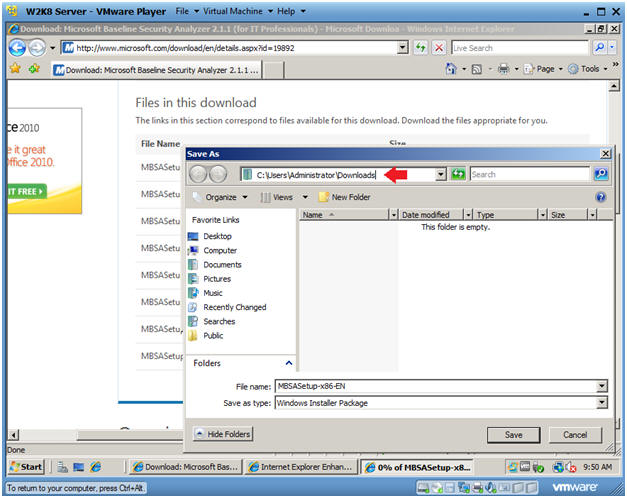Select Desktop in Favorite Links
This screenshot has width=627, height=498.
tap(217, 236)
